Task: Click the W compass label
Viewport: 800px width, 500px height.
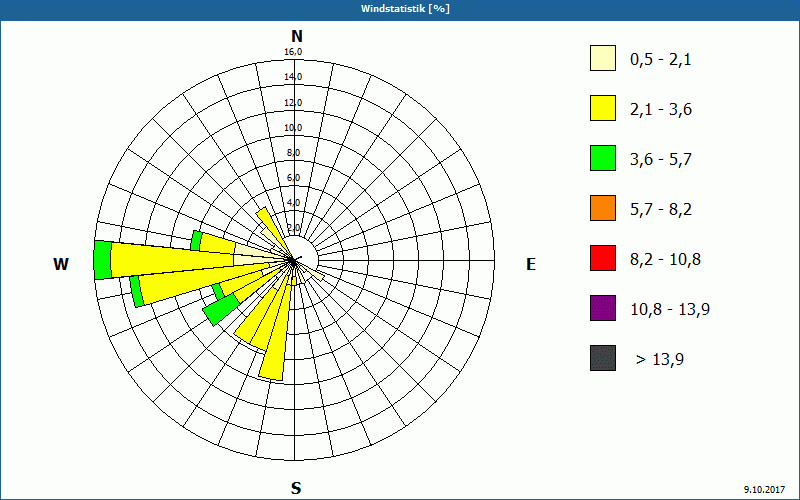Action: pos(61,264)
